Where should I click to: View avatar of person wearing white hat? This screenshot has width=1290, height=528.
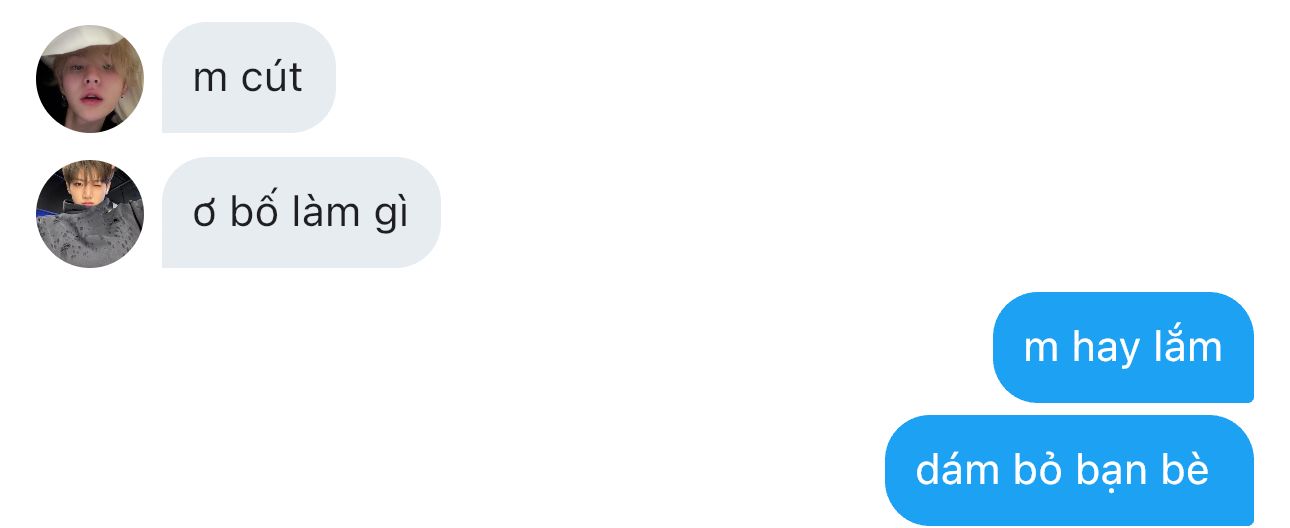90,79
